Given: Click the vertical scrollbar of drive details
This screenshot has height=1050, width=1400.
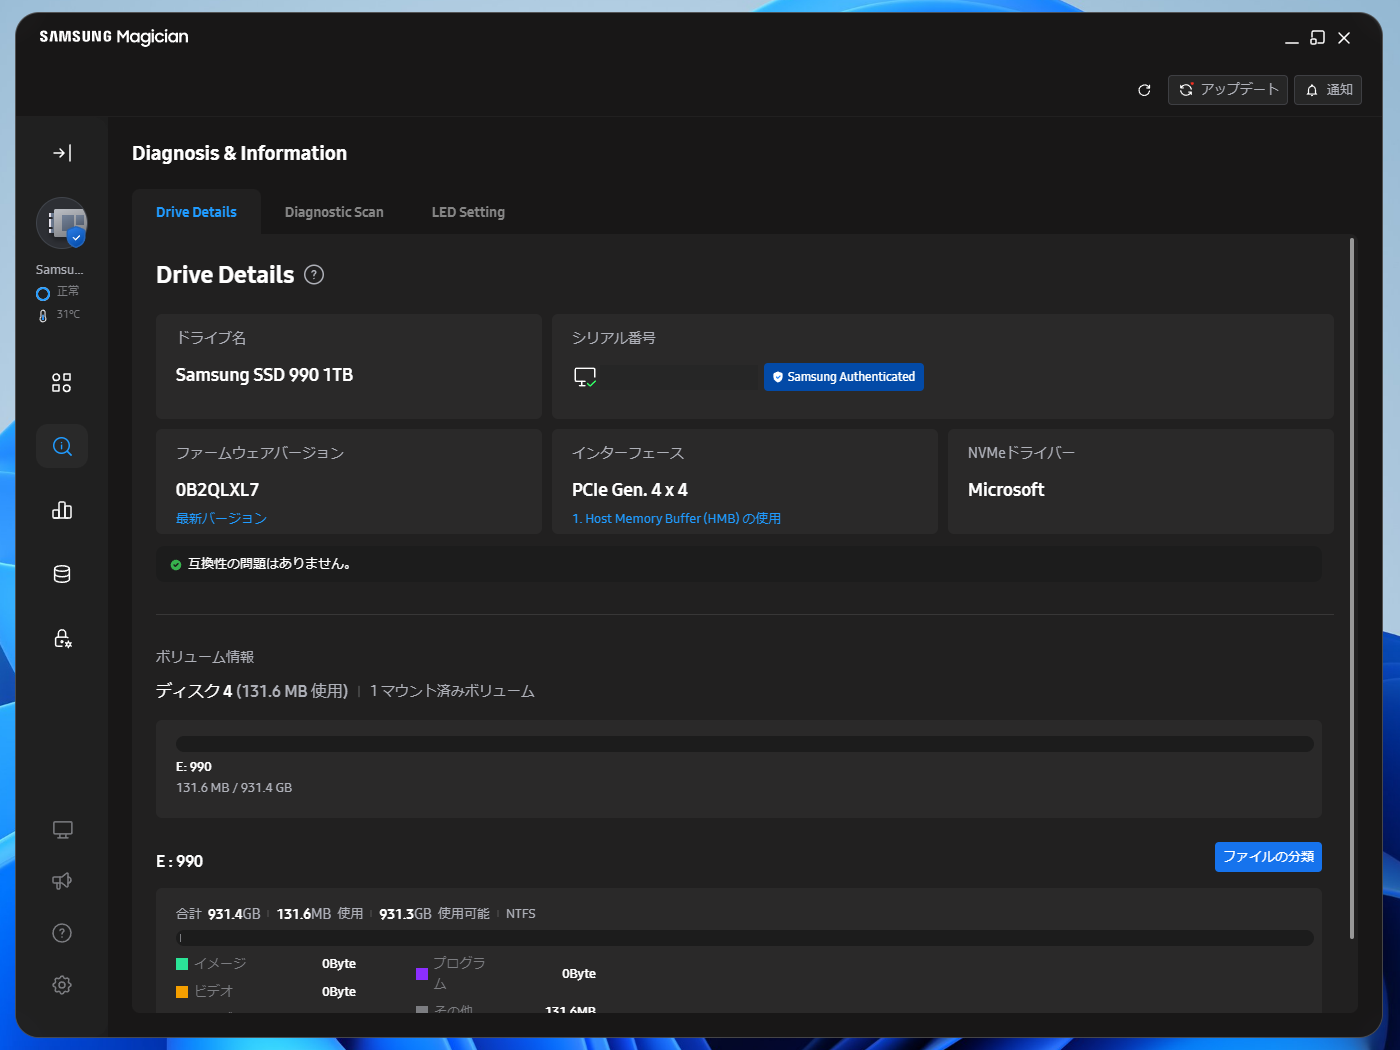Looking at the screenshot, I should [1352, 589].
